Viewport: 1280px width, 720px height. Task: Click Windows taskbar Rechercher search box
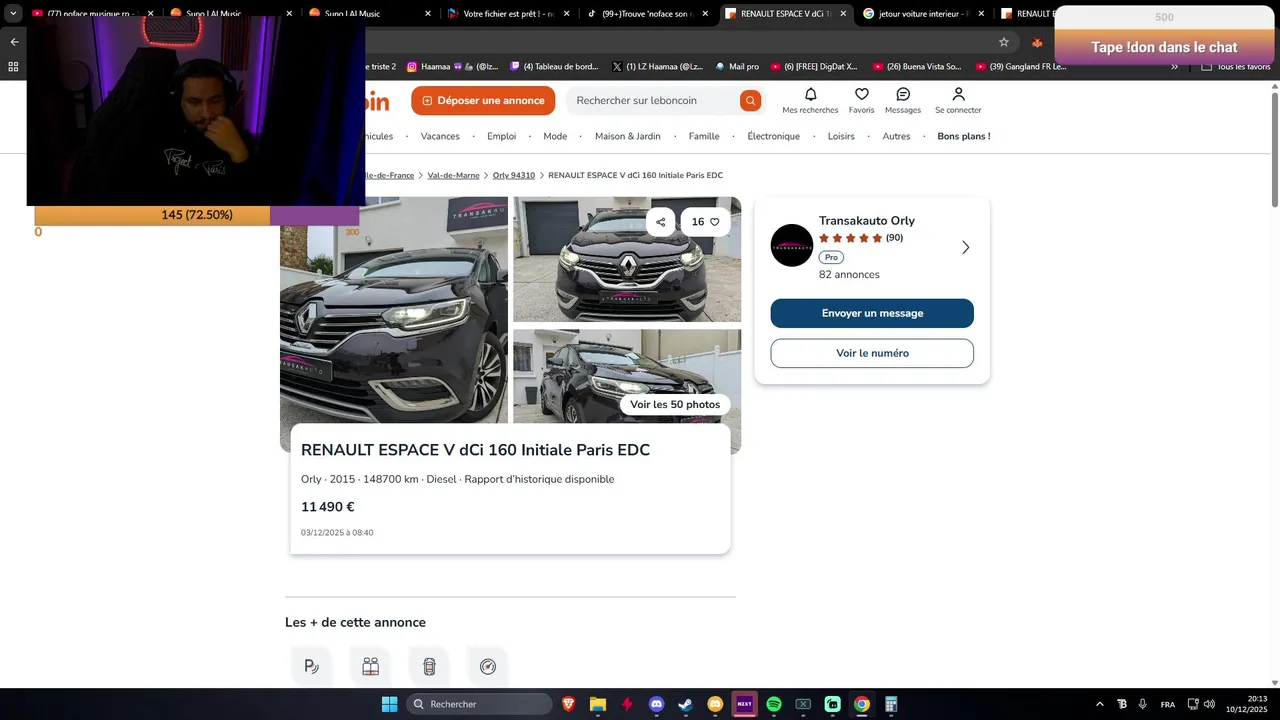[480, 704]
